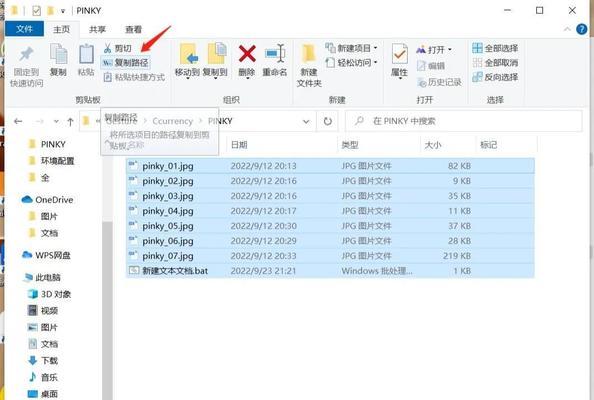
Task: Collapse the ribbon with the chevron
Action: (x=567, y=29)
